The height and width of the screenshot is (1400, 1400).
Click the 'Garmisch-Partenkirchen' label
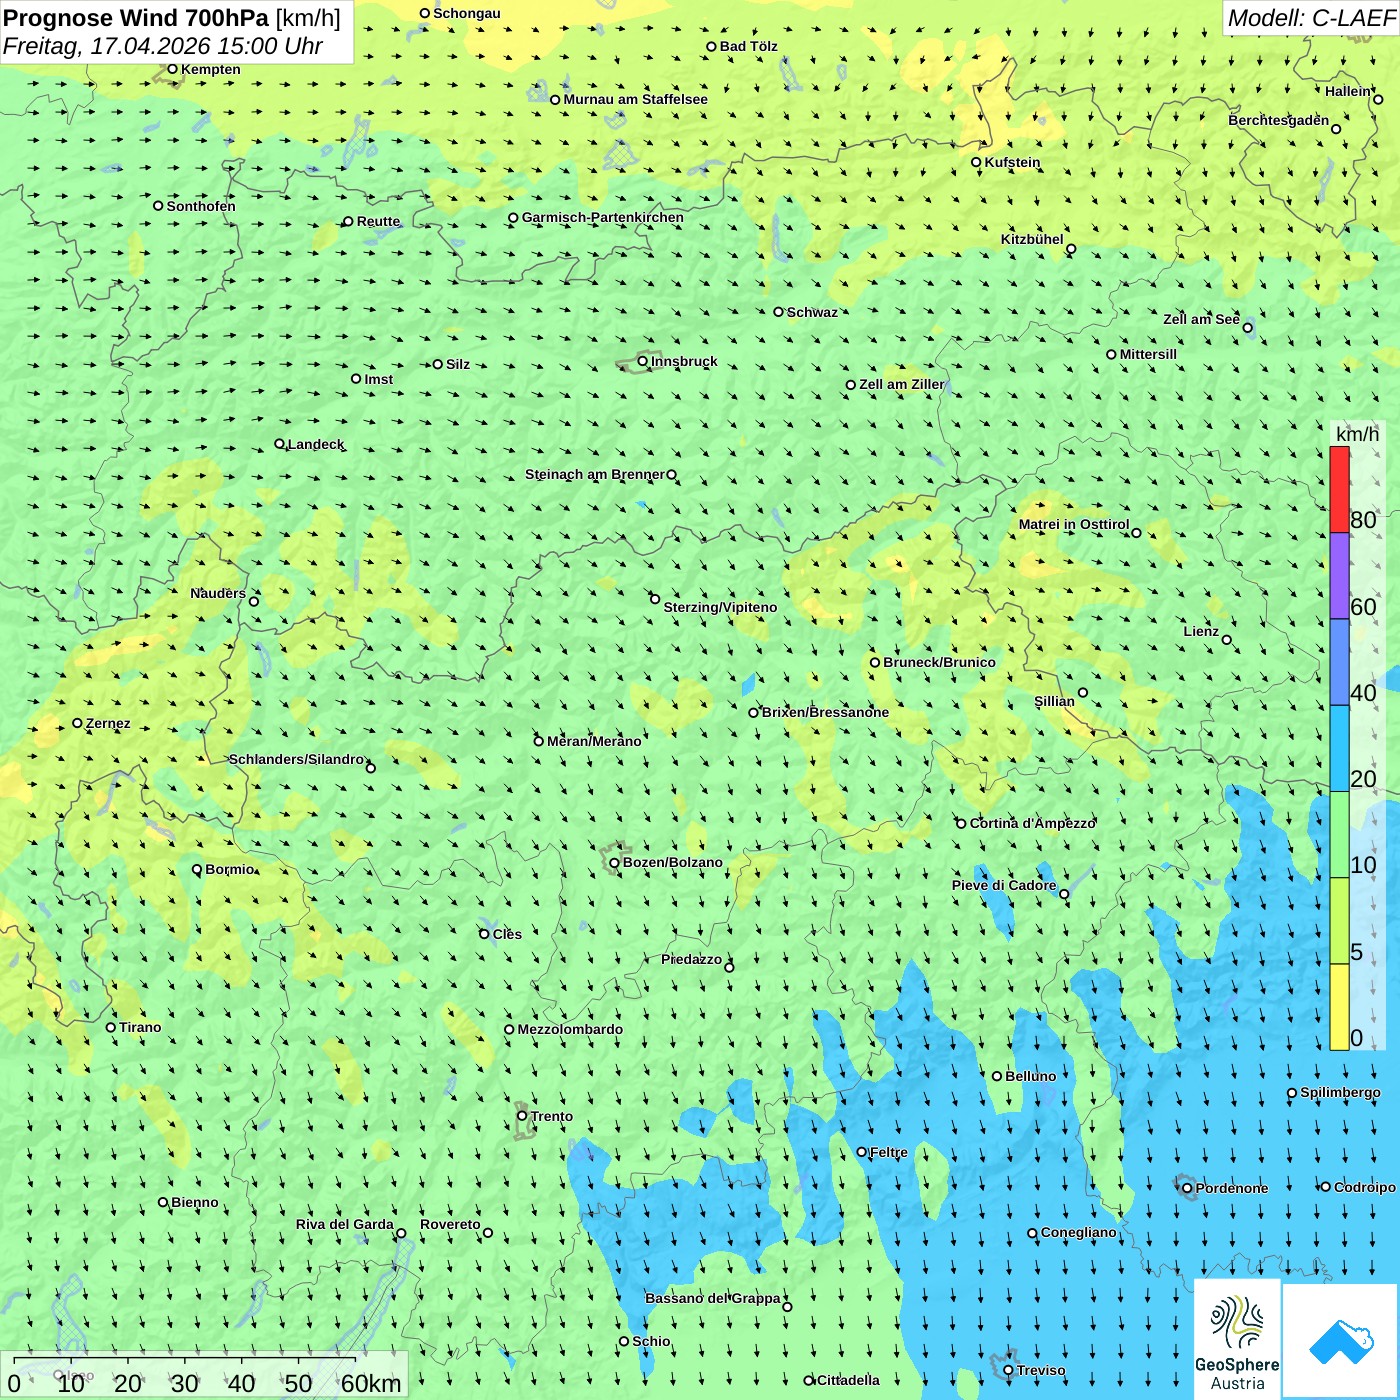603,217
